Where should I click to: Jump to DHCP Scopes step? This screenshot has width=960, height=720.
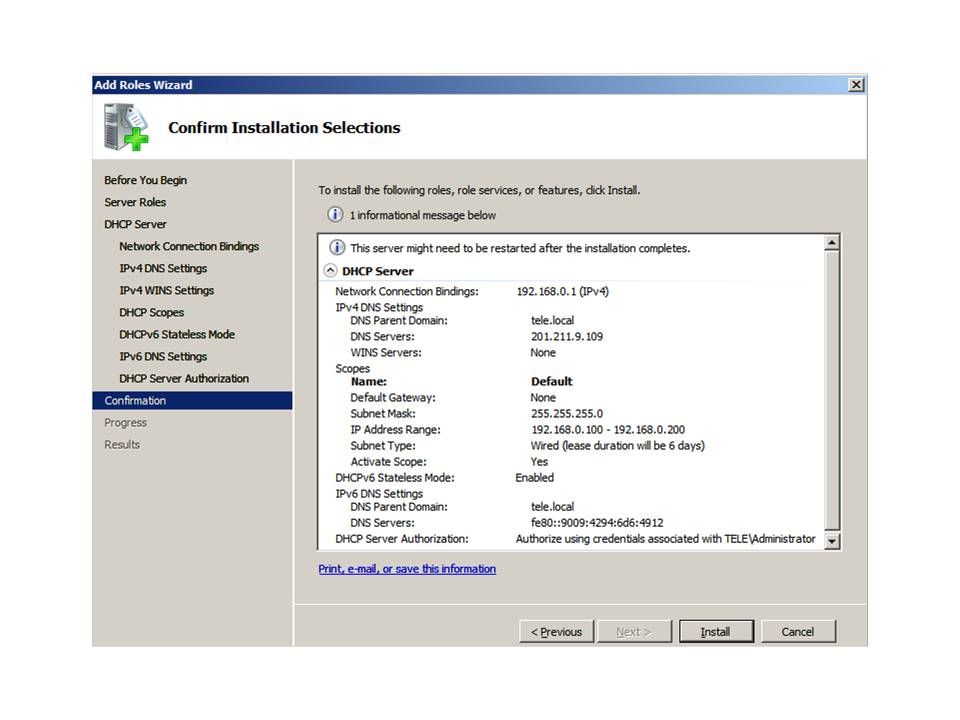(151, 312)
